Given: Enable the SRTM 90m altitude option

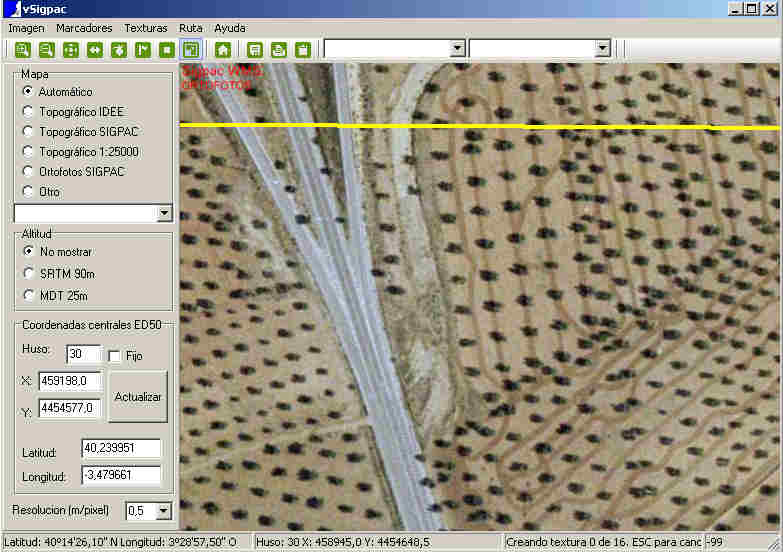Looking at the screenshot, I should [28, 273].
